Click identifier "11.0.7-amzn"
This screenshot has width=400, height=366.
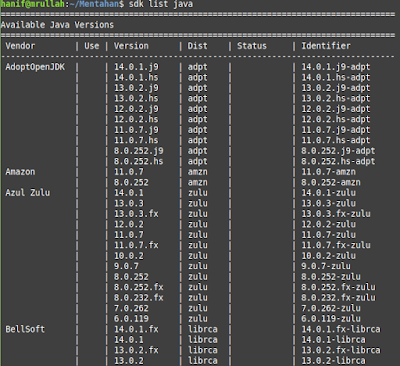pyautogui.click(x=328, y=172)
